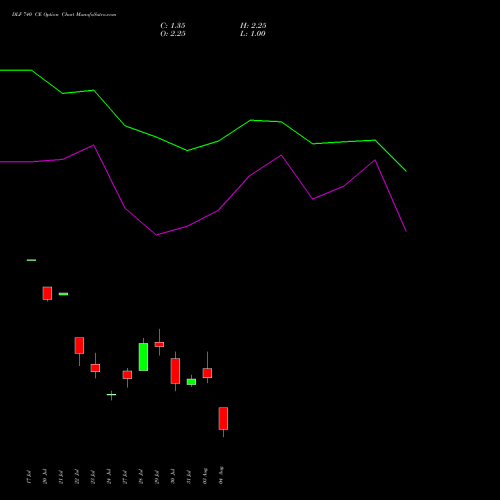The width and height of the screenshot is (500, 500).
Task: Select the 17 Jul date label
Action: point(29,477)
